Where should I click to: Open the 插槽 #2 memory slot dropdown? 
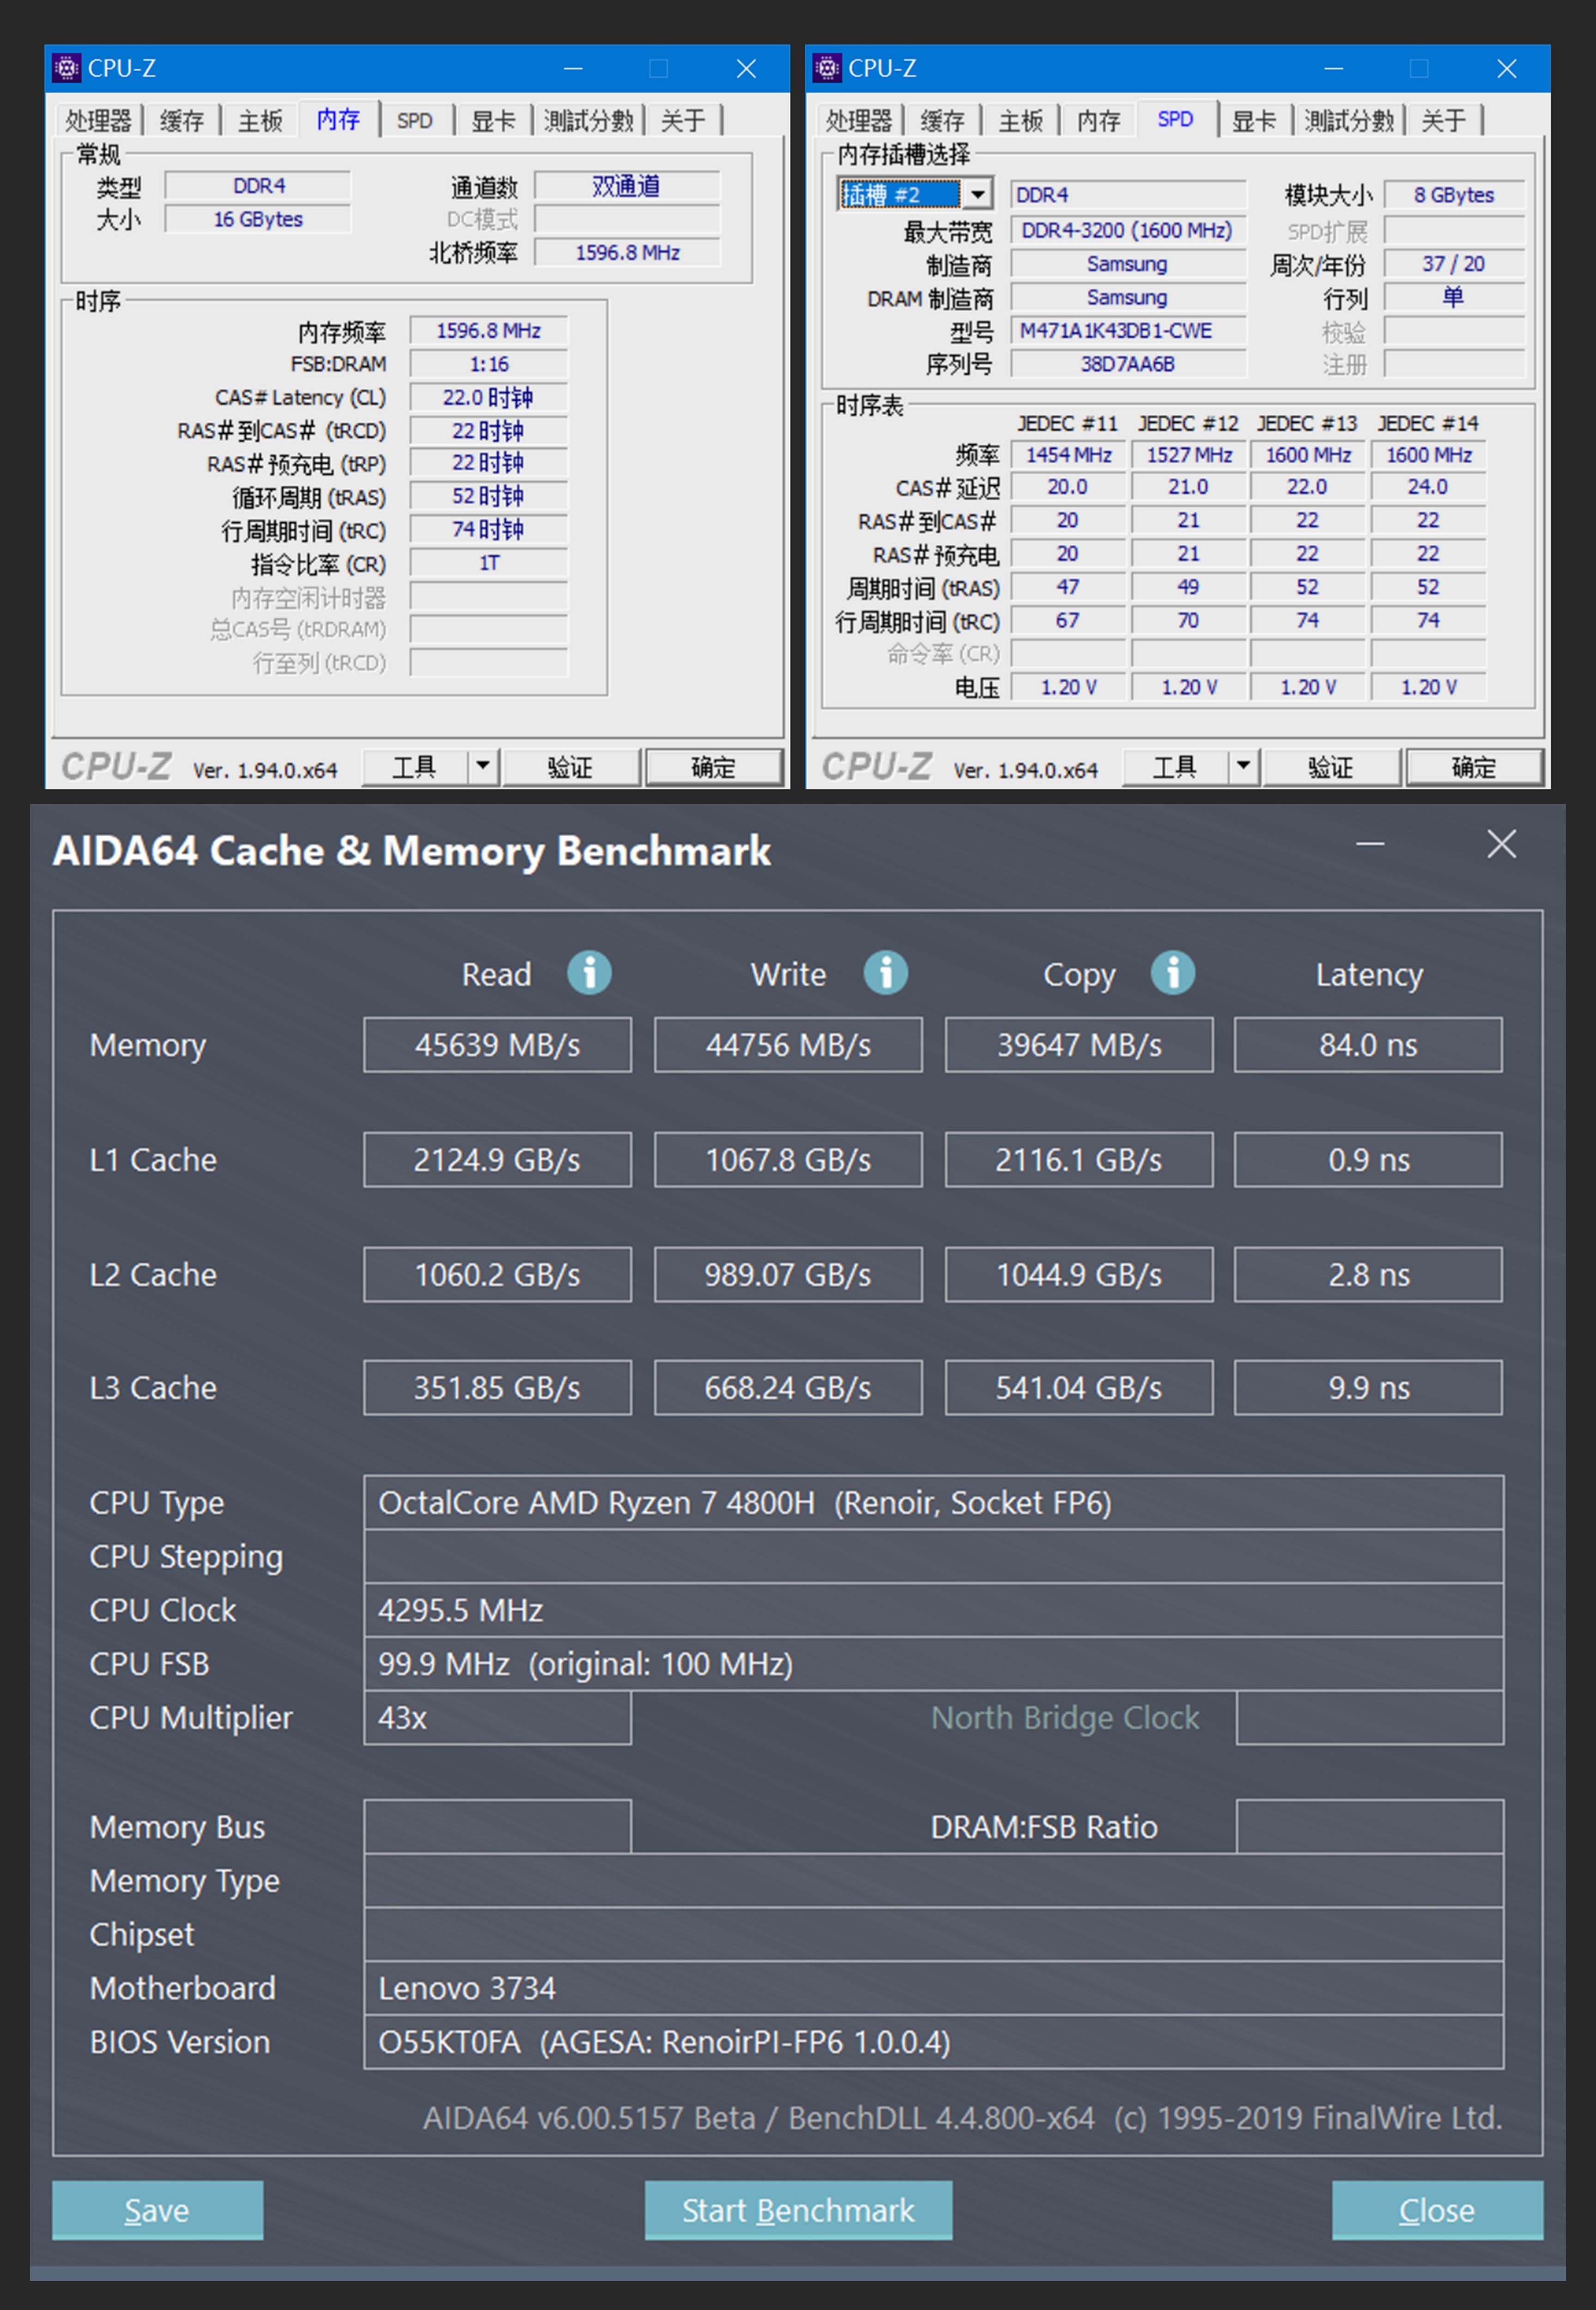977,194
